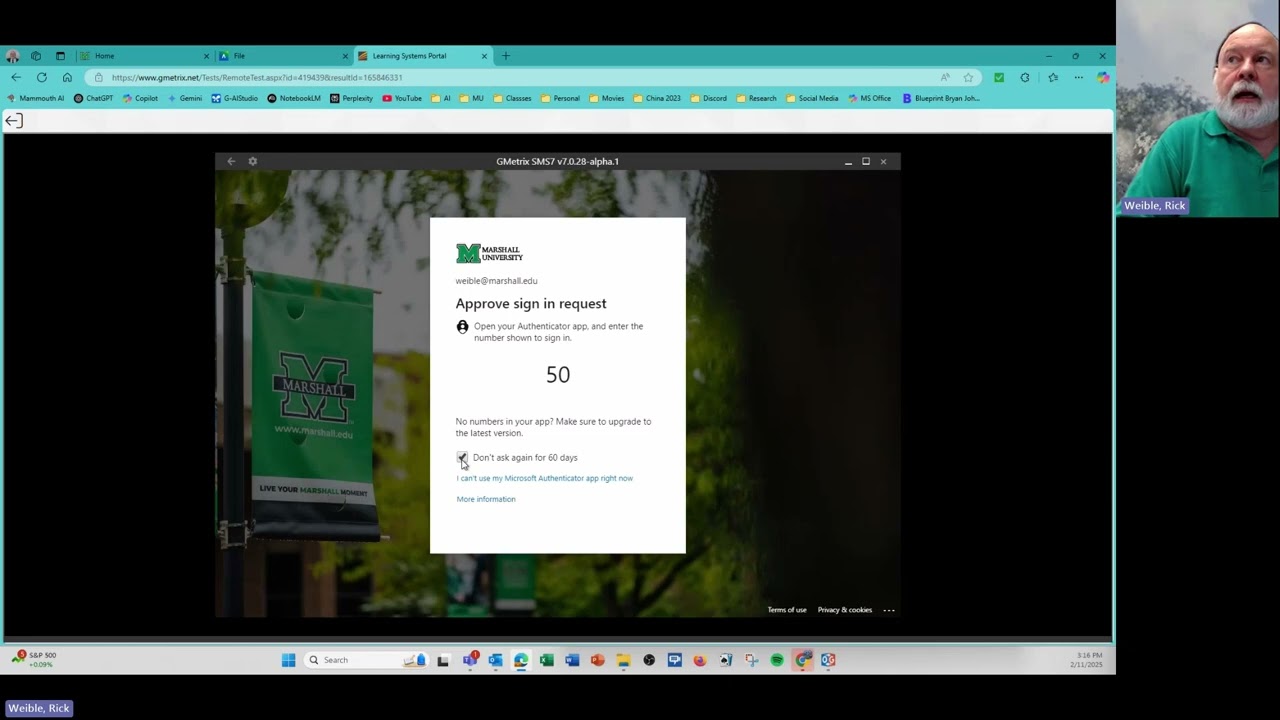Open the MS Office bookmark
This screenshot has width=1280, height=720.
869,98
